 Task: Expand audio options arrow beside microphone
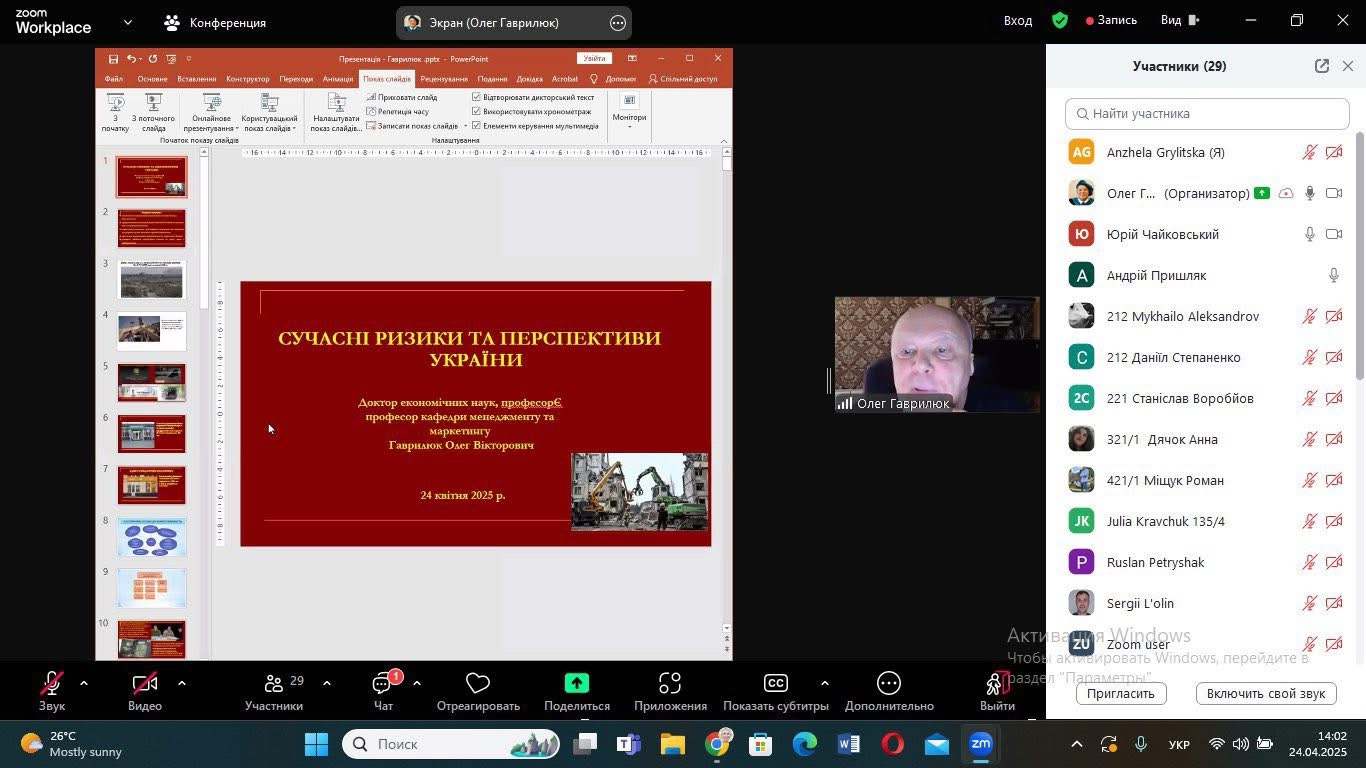(84, 683)
